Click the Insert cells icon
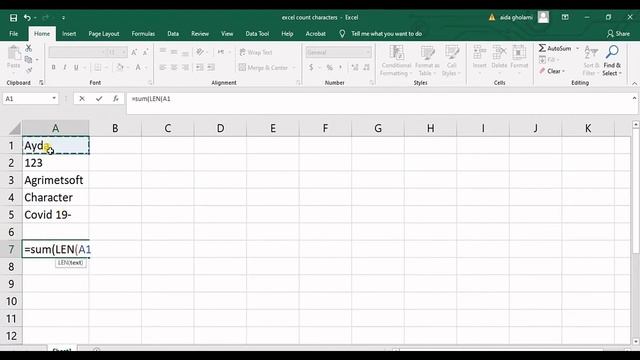 point(480,53)
